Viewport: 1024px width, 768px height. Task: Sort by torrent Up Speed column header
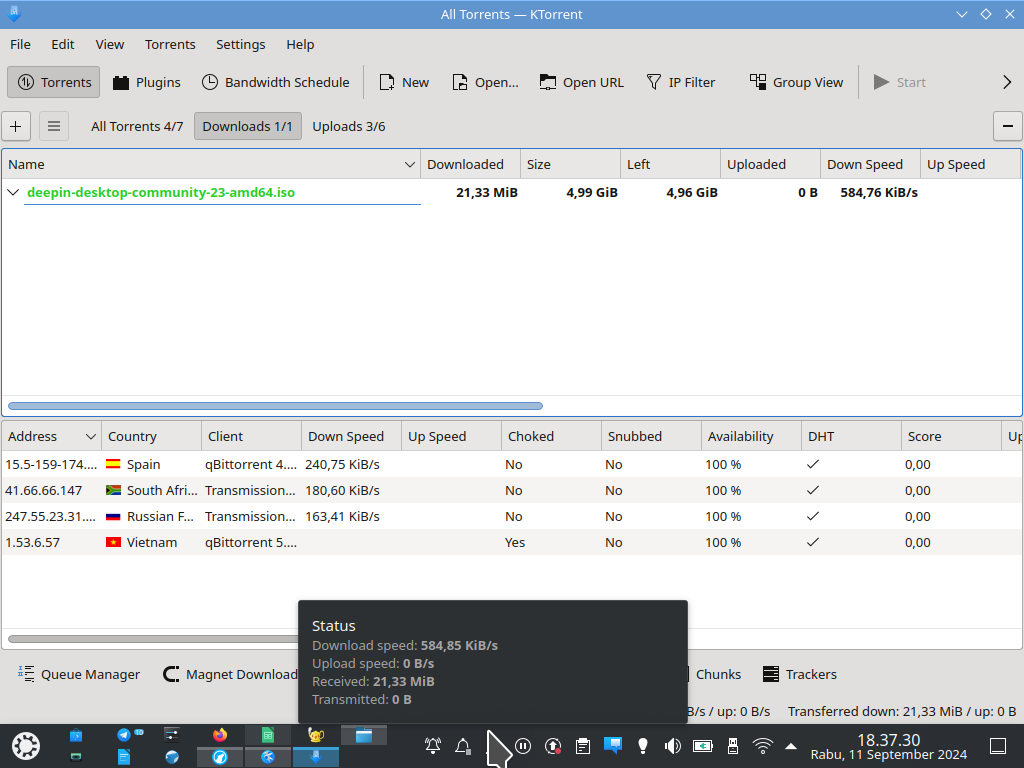click(970, 165)
